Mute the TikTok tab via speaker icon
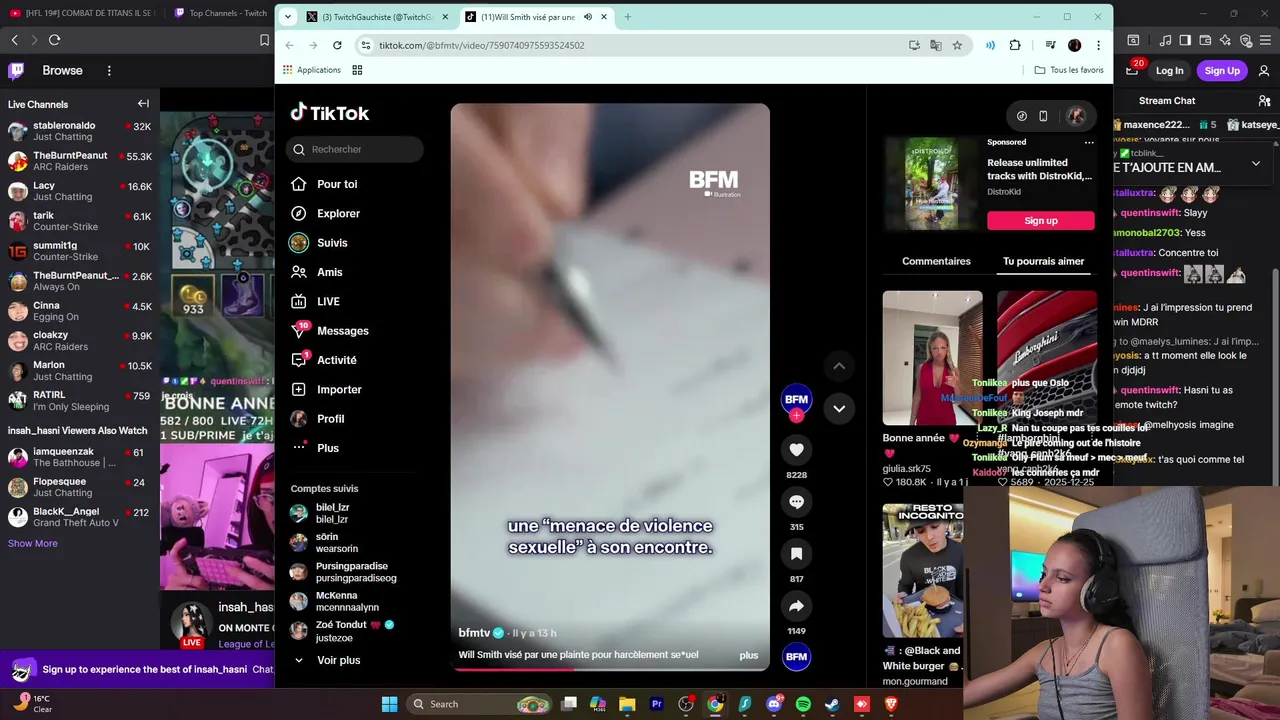The height and width of the screenshot is (720, 1280). click(x=588, y=17)
